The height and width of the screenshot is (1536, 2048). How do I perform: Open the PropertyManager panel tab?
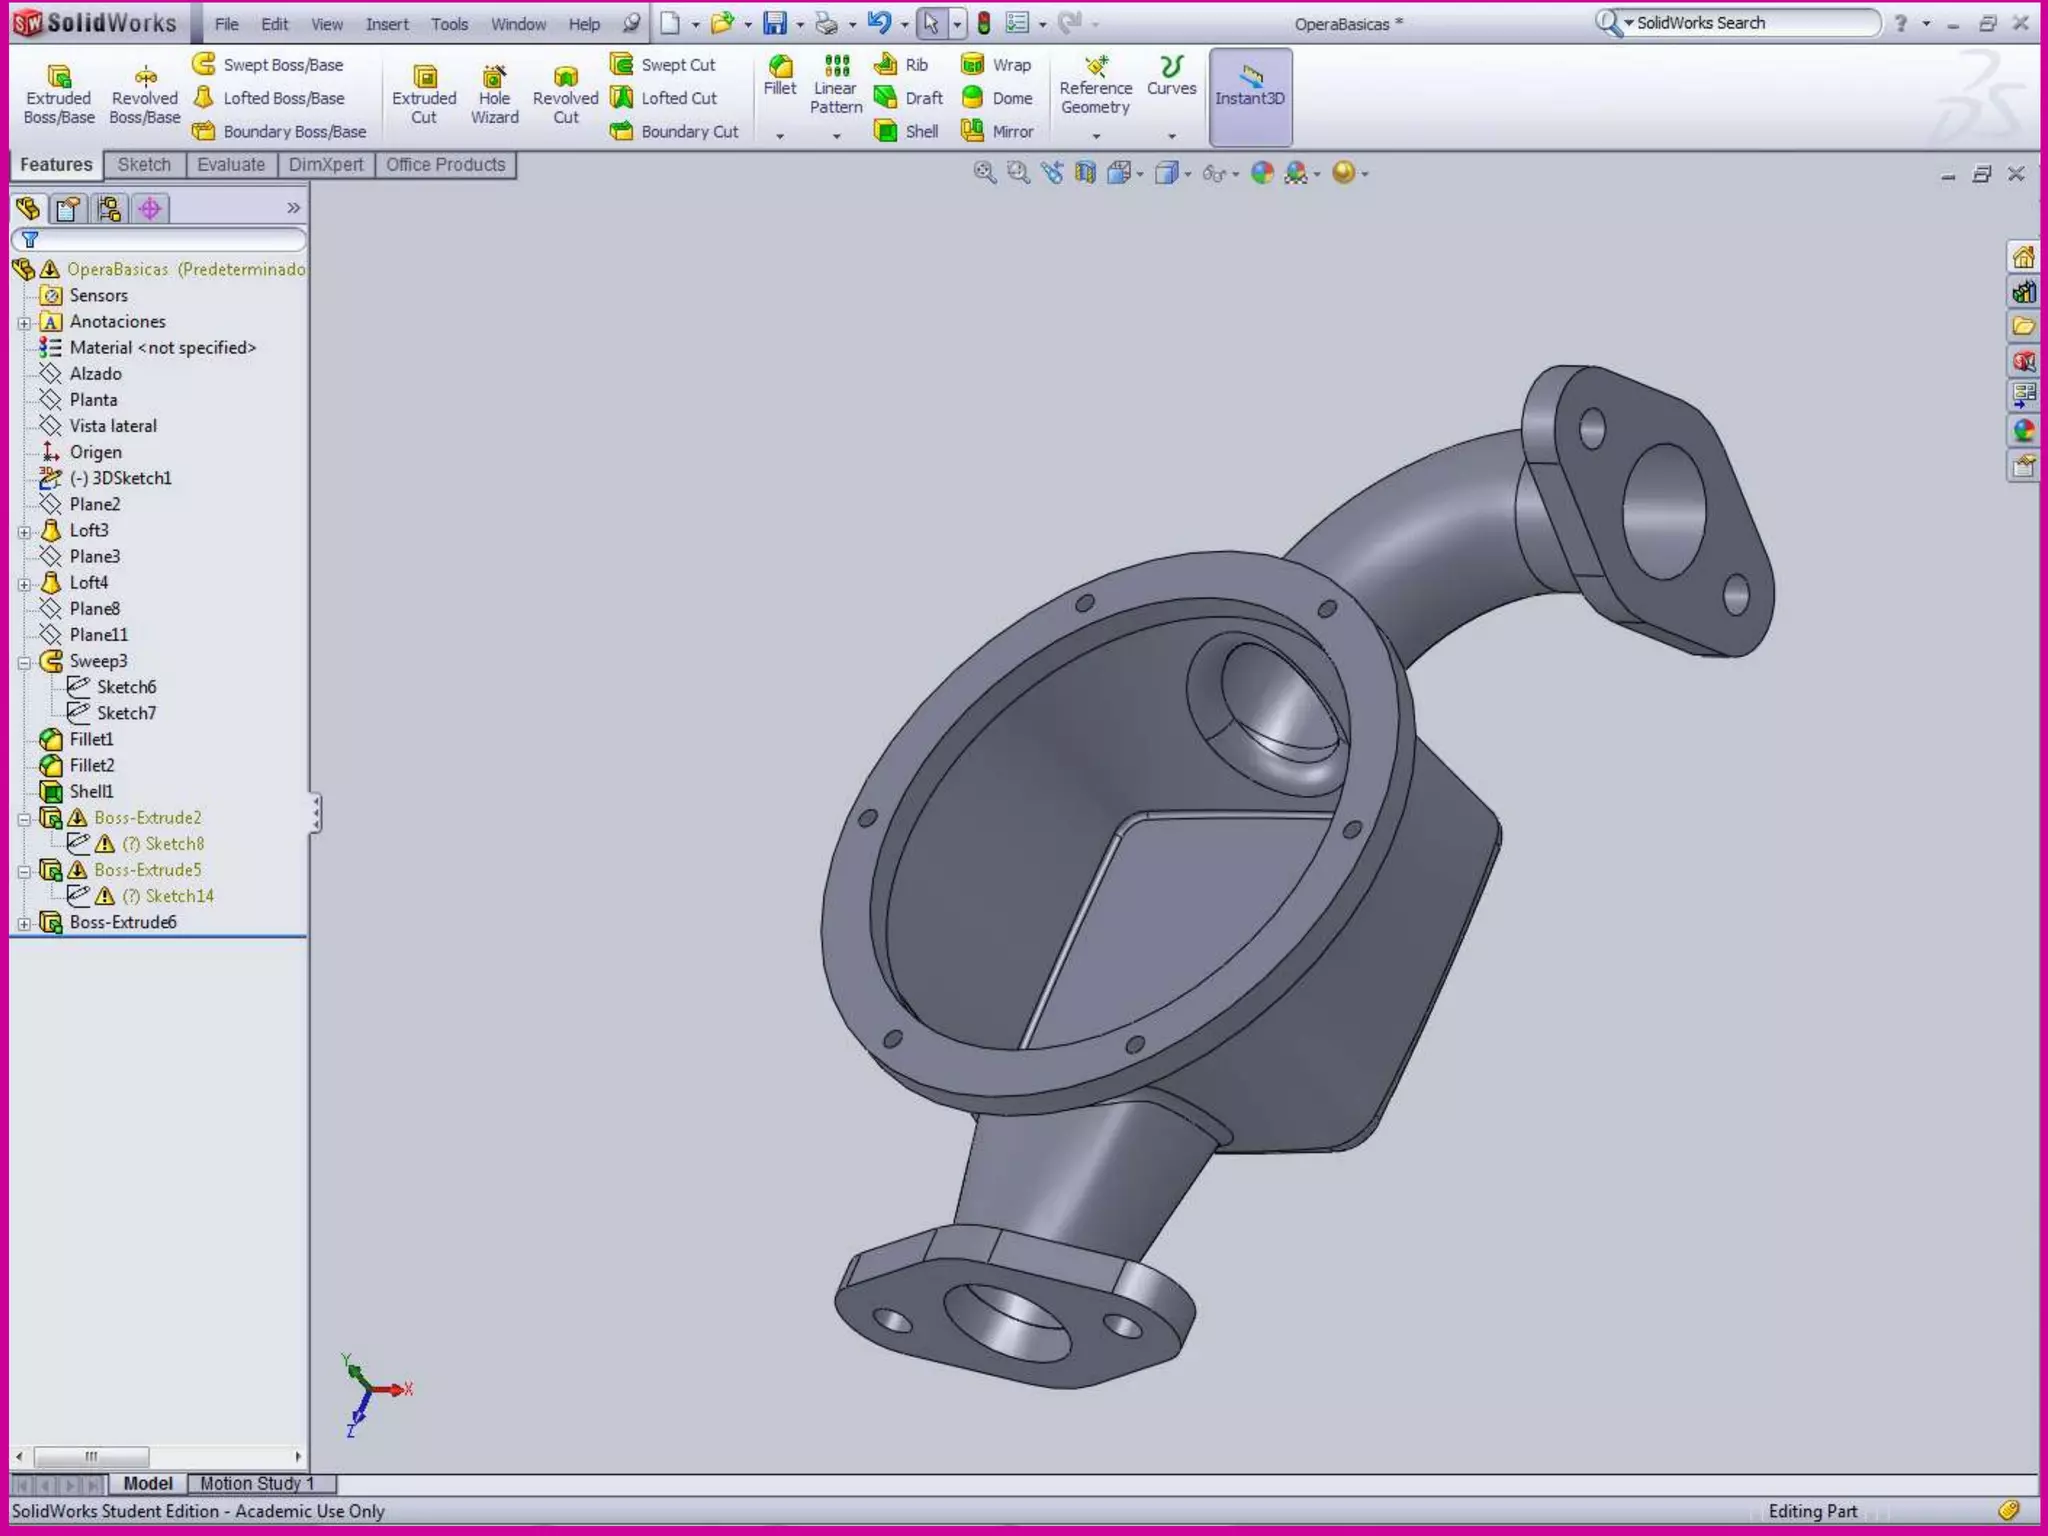click(68, 208)
